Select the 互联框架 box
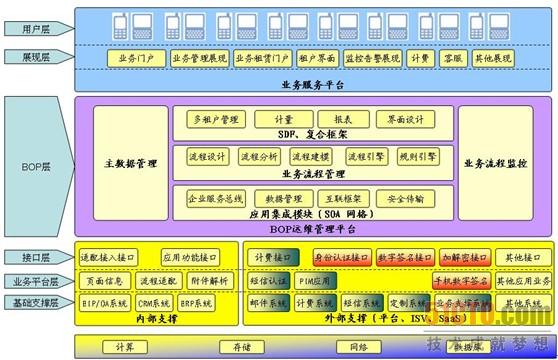The image size is (558, 360). pyautogui.click(x=343, y=198)
